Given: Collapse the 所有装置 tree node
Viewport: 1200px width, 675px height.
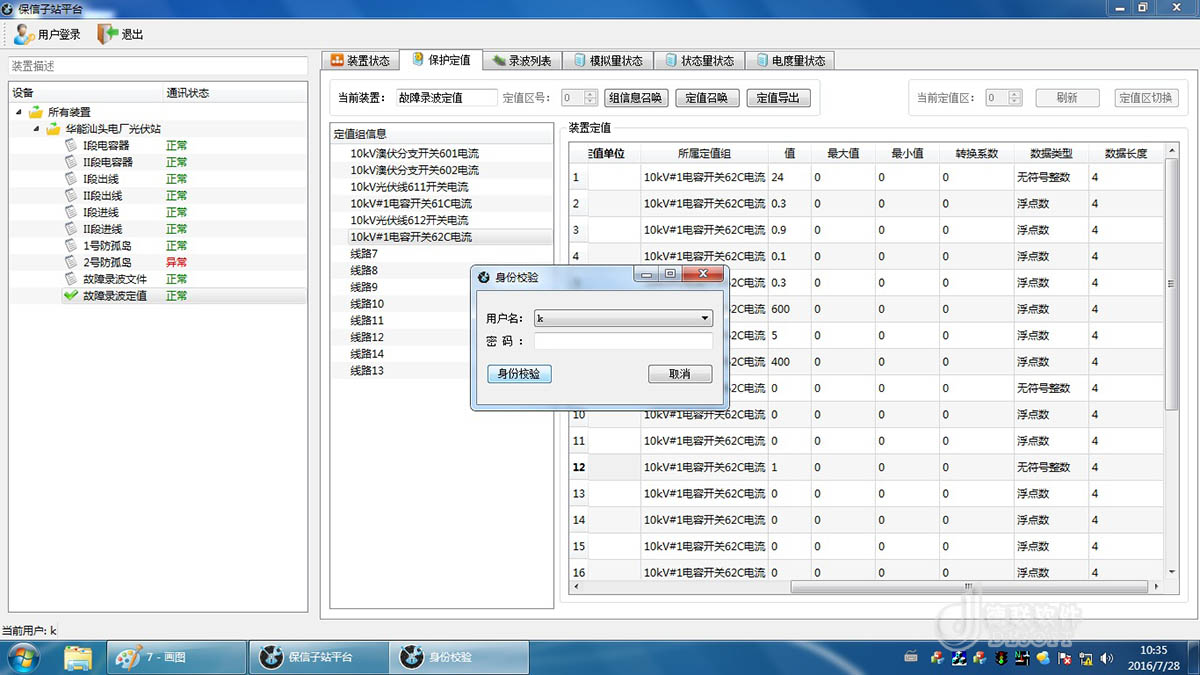Looking at the screenshot, I should (21, 112).
